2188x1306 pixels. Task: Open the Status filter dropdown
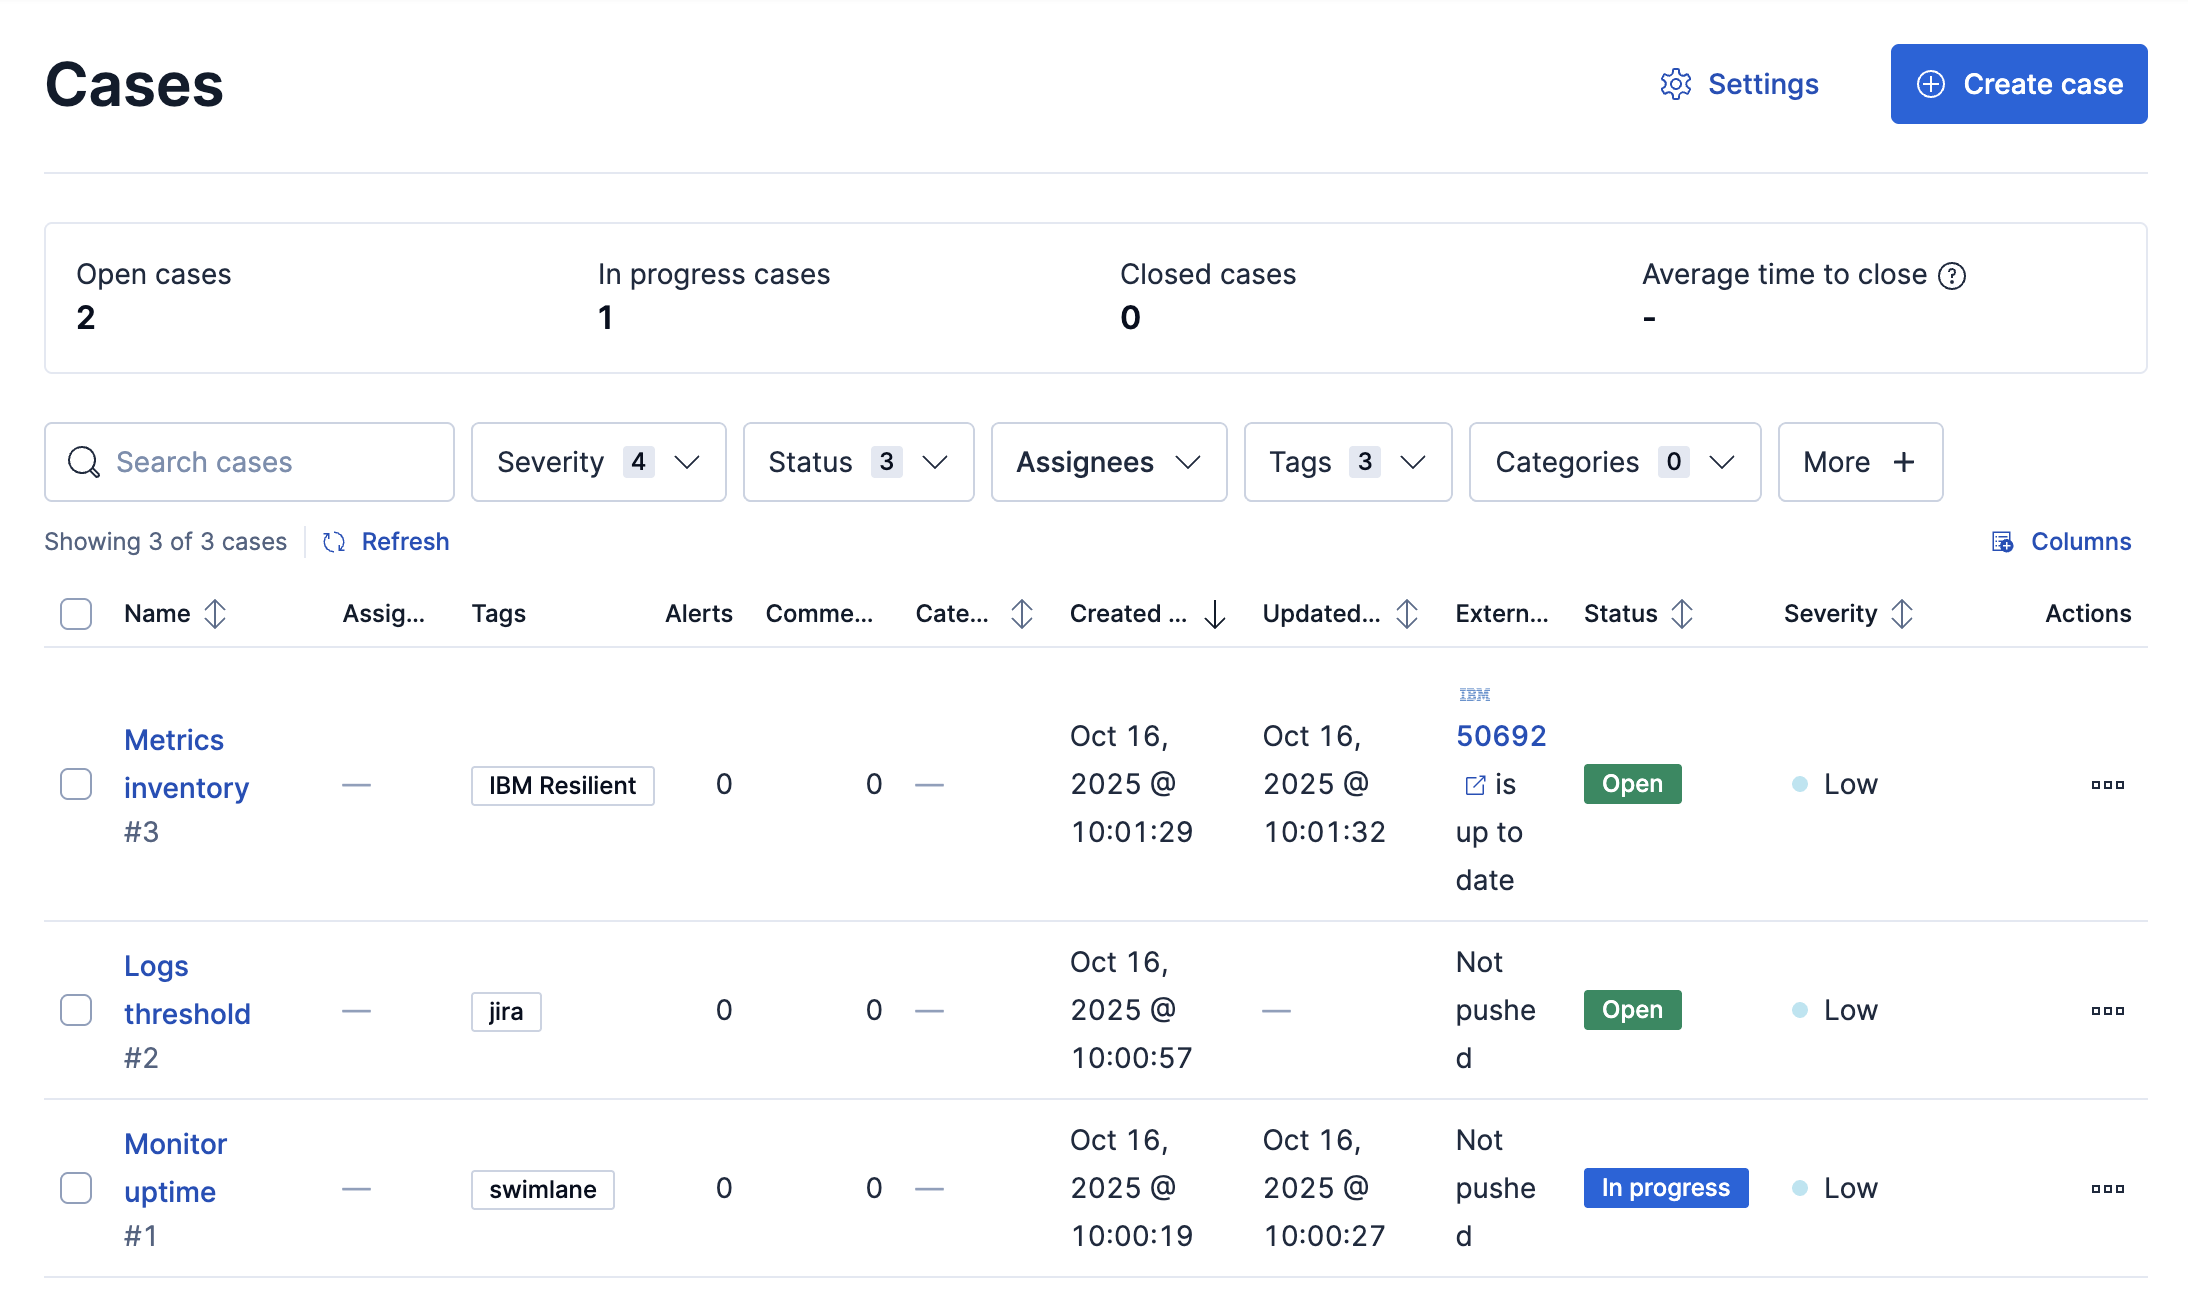pos(934,462)
